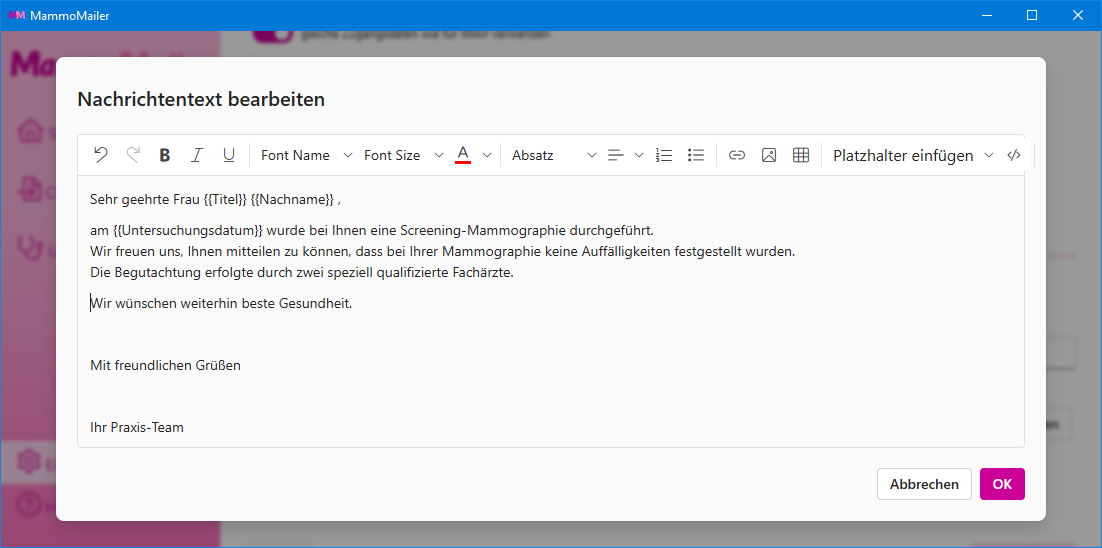Screen dimensions: 1102x548
Task: Toggle italic formatting
Action: [x=197, y=155]
